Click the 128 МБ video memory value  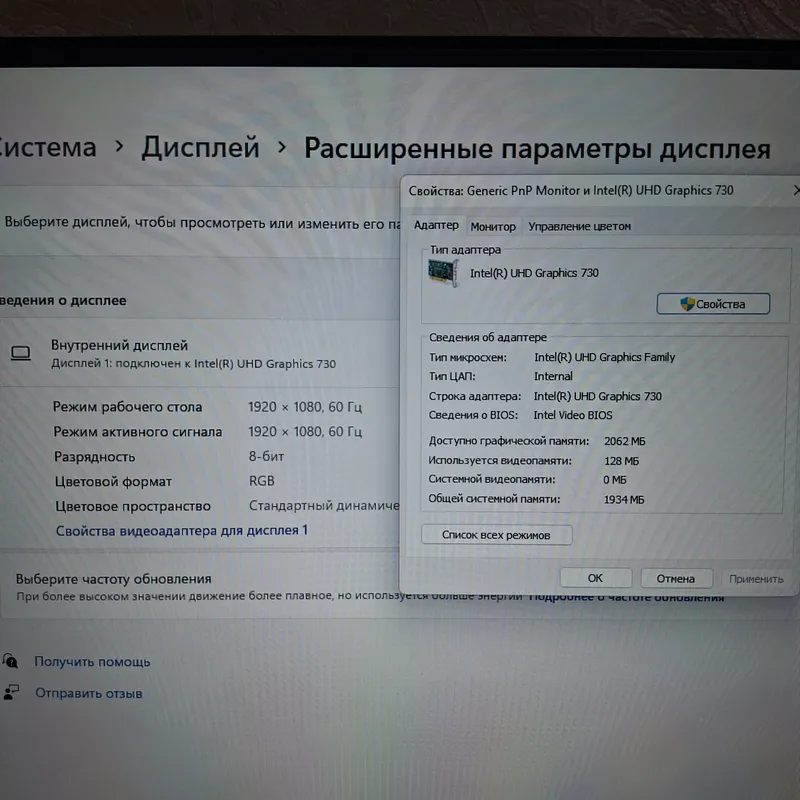tap(621, 461)
